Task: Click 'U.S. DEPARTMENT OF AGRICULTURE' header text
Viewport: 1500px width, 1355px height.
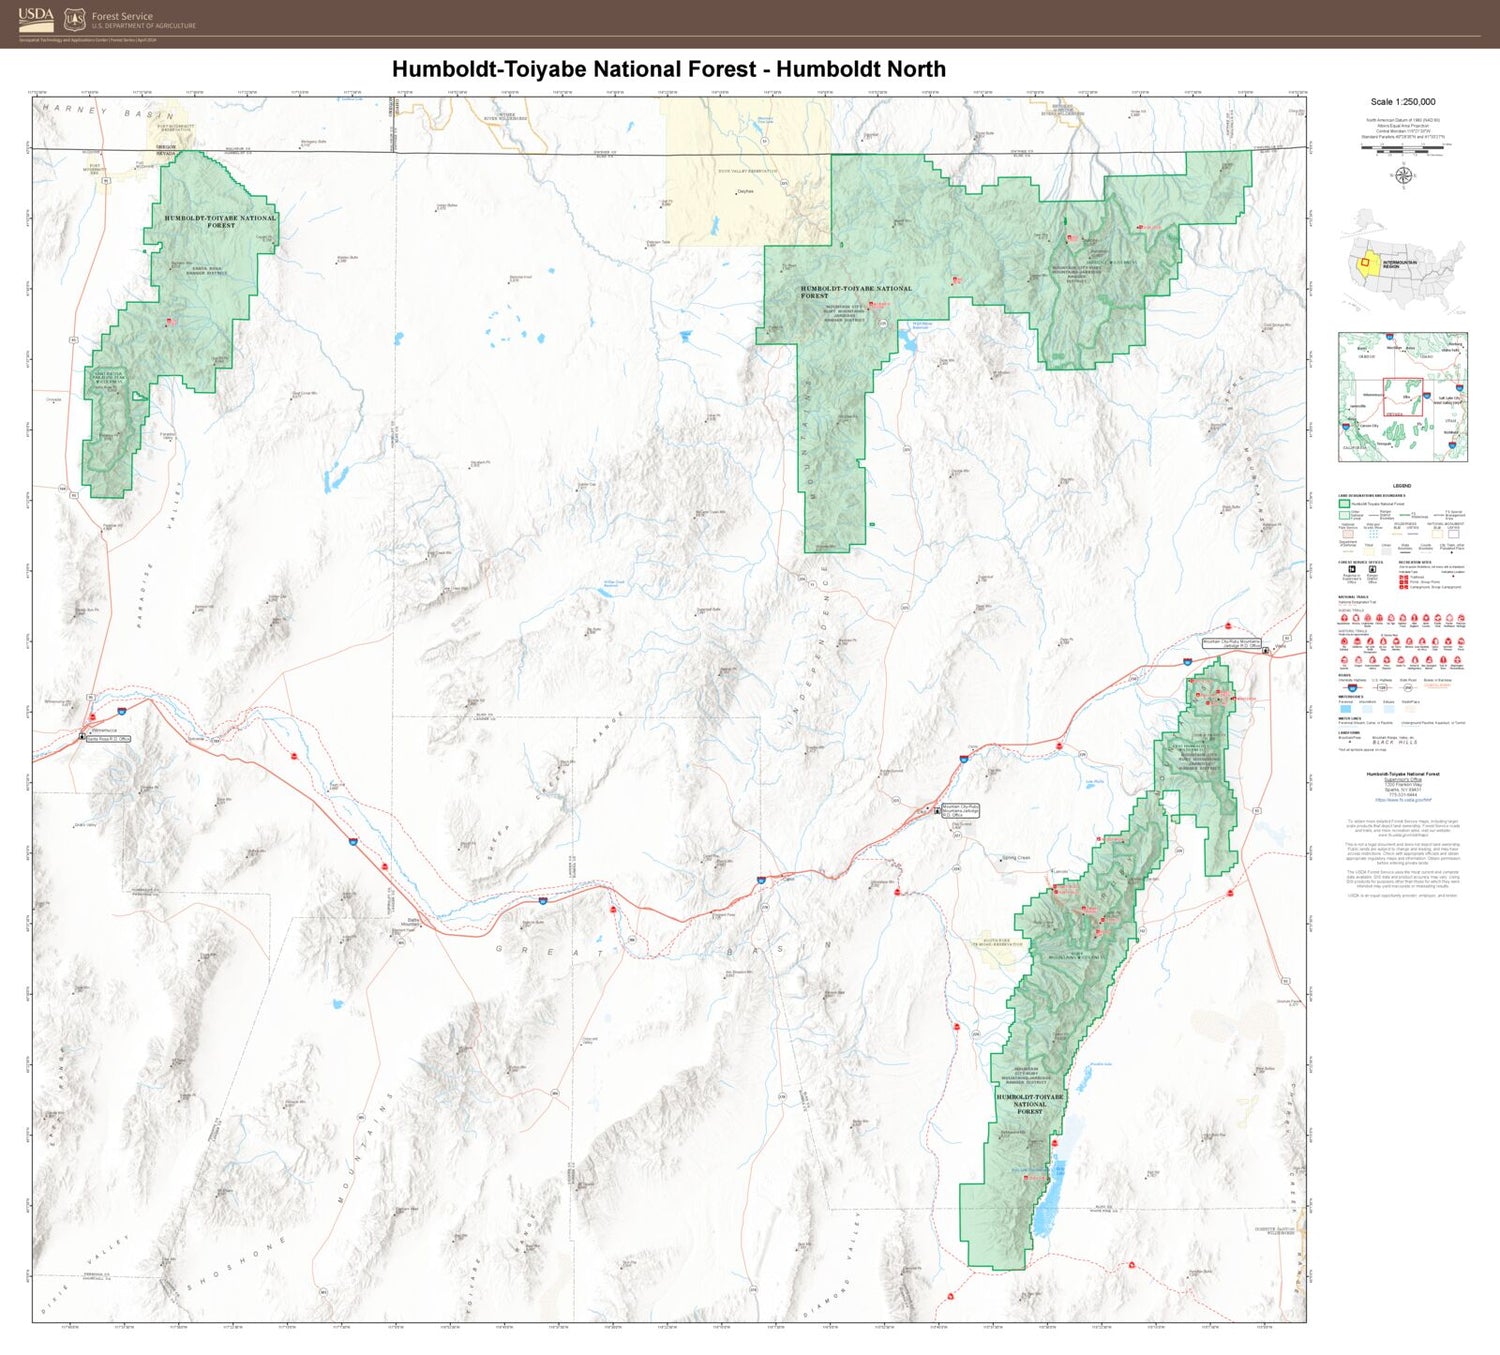Action: click(144, 26)
